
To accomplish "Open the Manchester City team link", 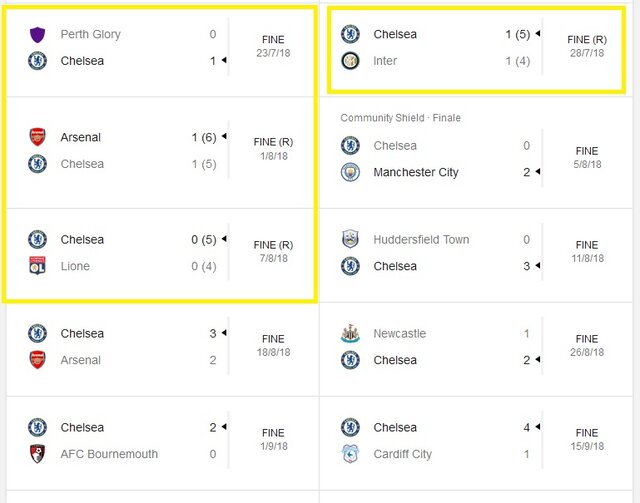I will [x=416, y=172].
